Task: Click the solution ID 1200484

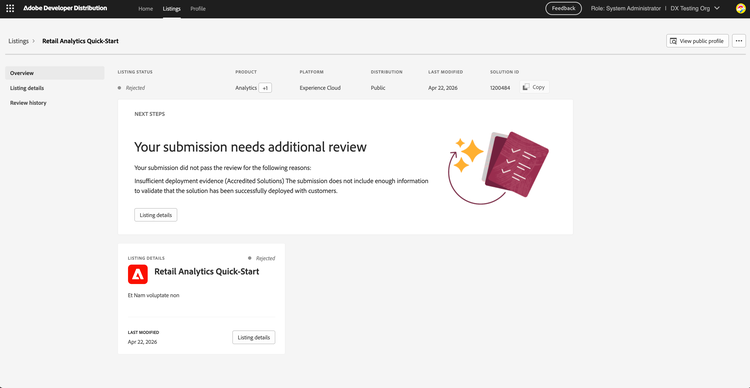Action: click(500, 88)
